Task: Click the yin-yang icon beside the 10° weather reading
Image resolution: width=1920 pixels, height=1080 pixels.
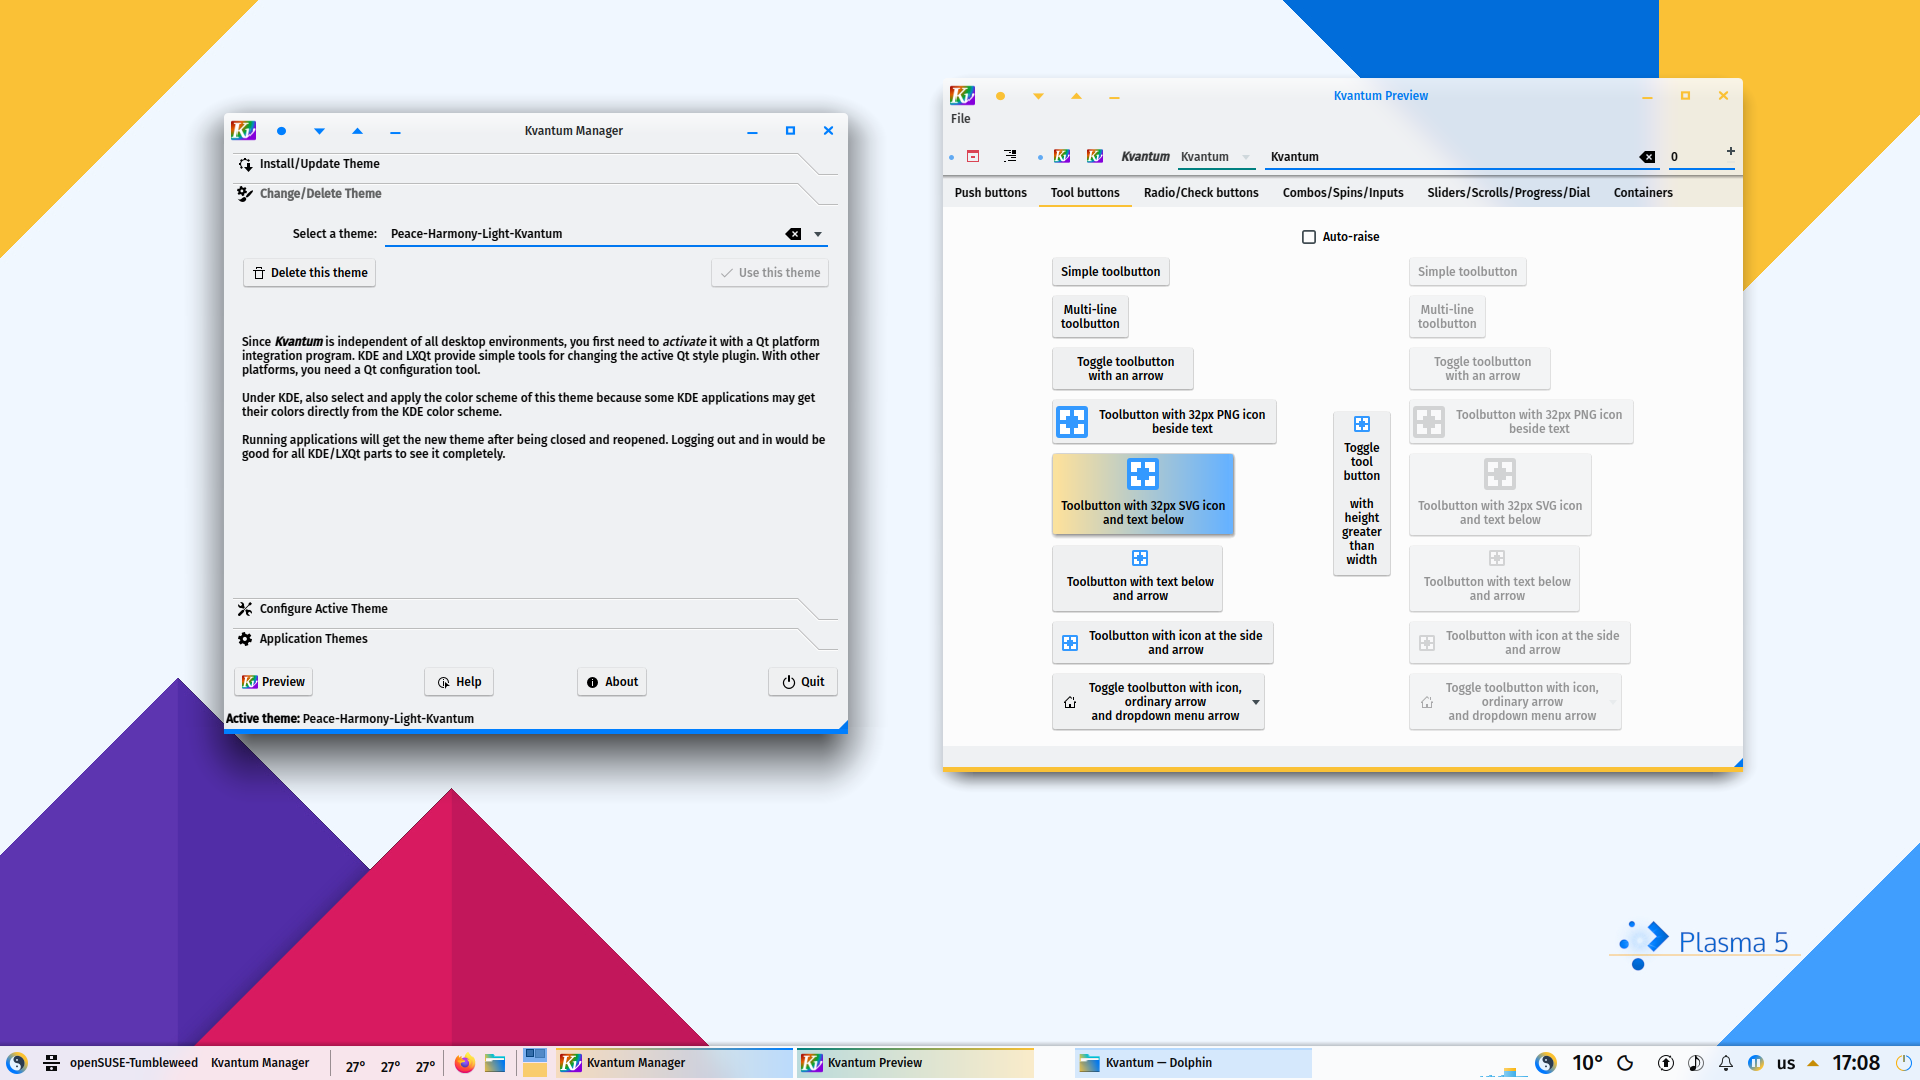Action: (x=1546, y=1063)
